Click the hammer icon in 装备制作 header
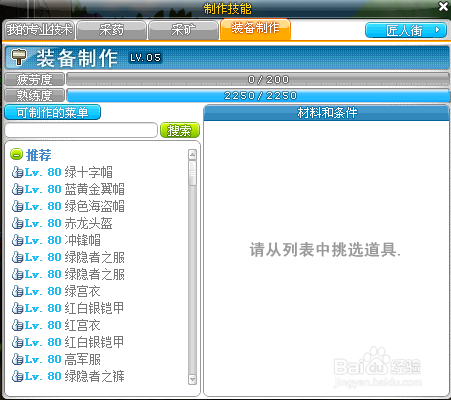This screenshot has height=400, width=451. click(x=18, y=57)
